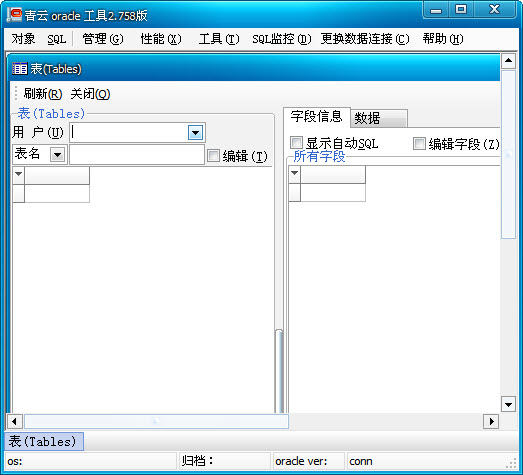Screen dimensions: 523x475
Task: Switch to the 数据 tab
Action: tap(378, 118)
